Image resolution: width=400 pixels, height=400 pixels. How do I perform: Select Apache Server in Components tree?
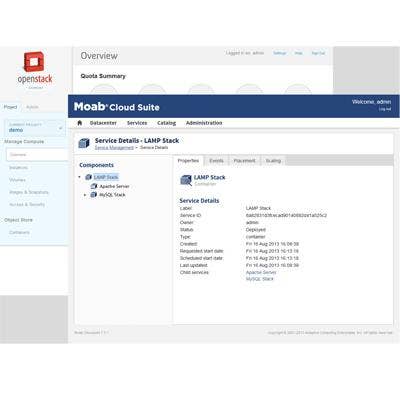tap(114, 186)
